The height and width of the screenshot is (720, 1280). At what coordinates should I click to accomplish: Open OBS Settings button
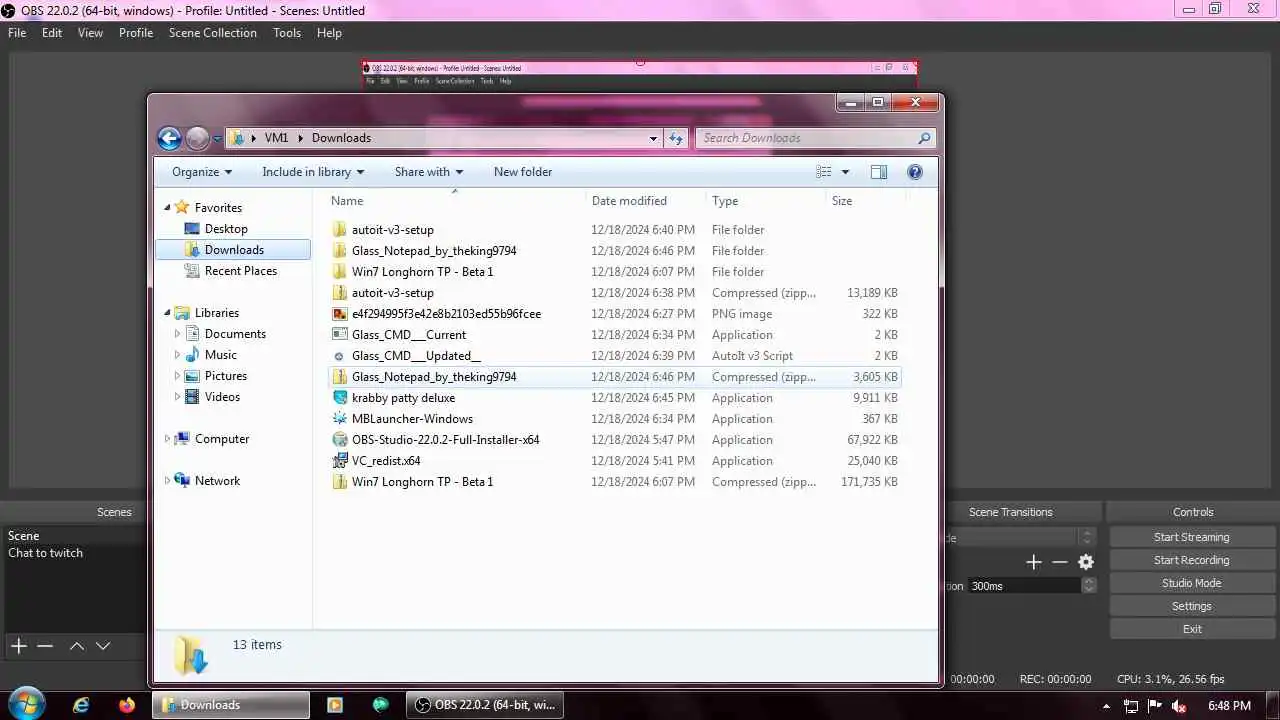point(1192,606)
